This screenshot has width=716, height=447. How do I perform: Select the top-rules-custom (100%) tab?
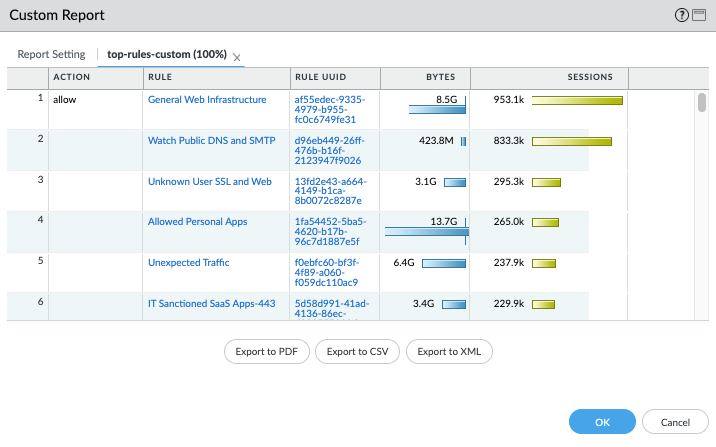pyautogui.click(x=167, y=54)
